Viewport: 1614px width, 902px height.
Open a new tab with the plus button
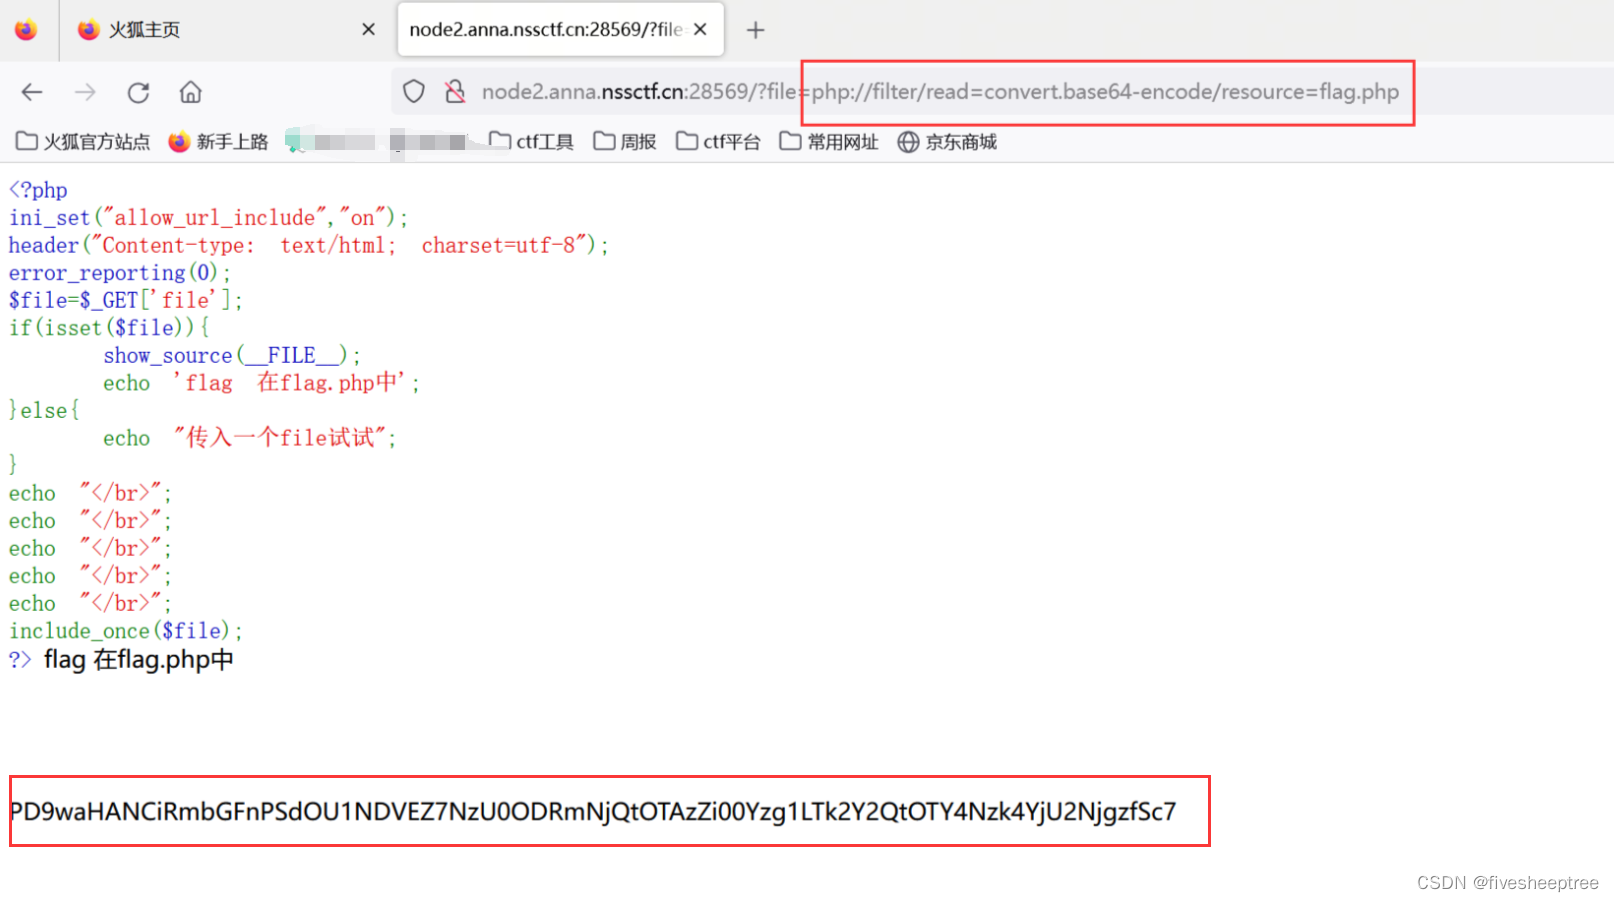[756, 29]
